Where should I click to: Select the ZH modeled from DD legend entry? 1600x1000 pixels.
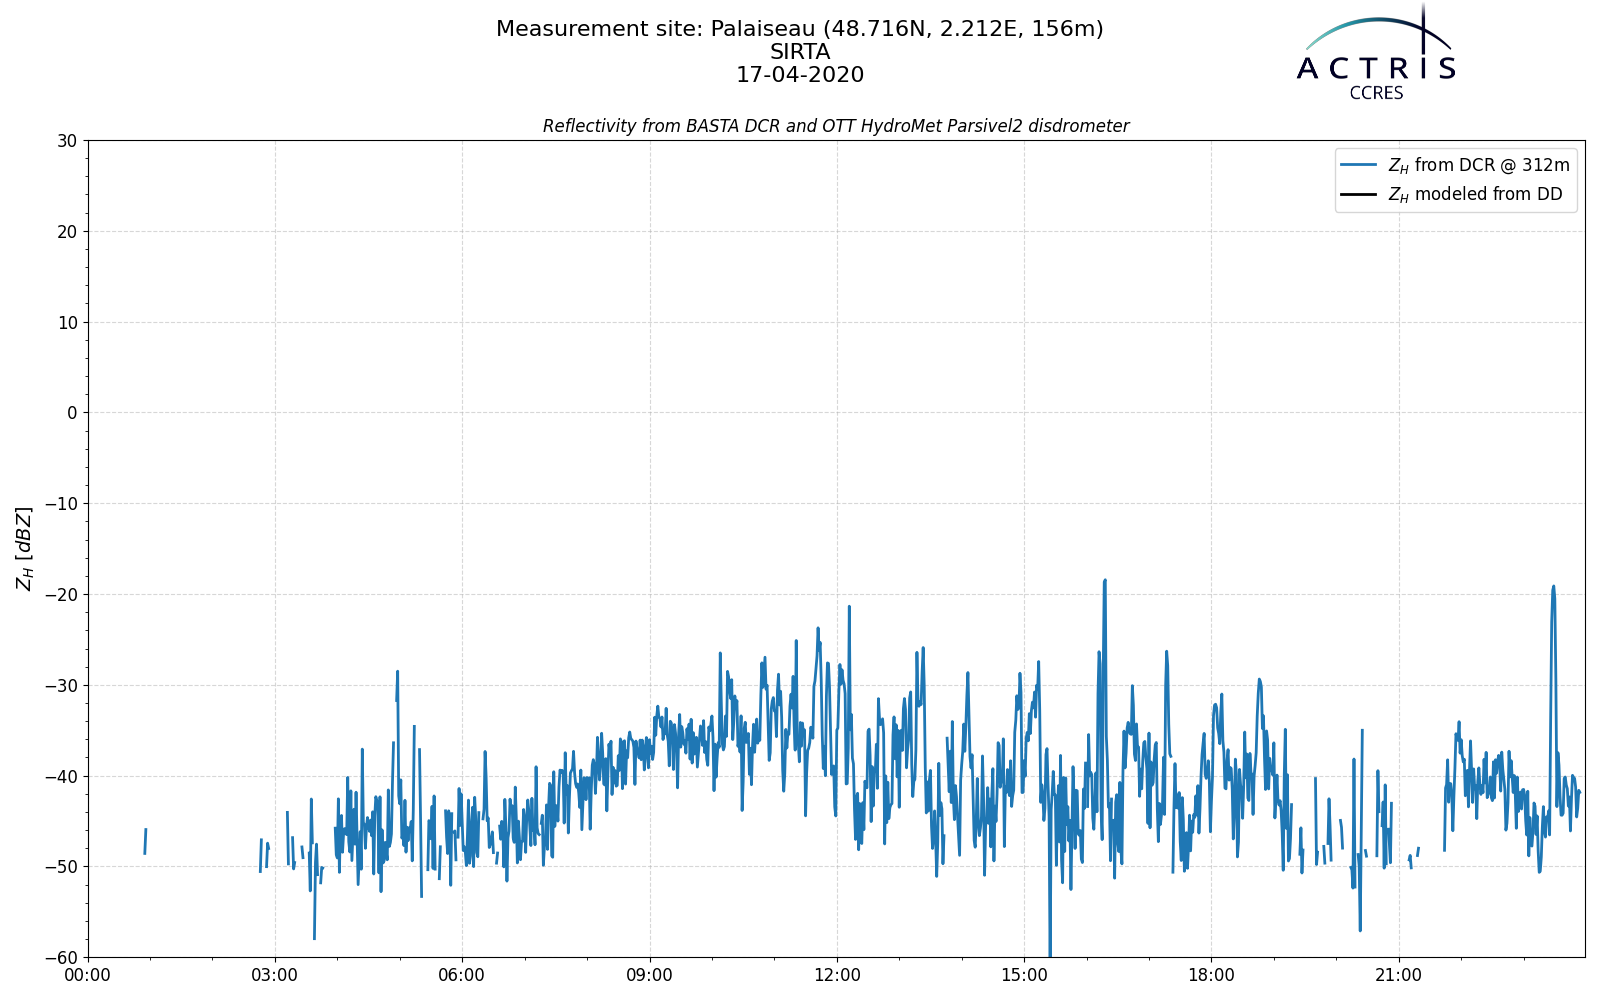click(1451, 194)
